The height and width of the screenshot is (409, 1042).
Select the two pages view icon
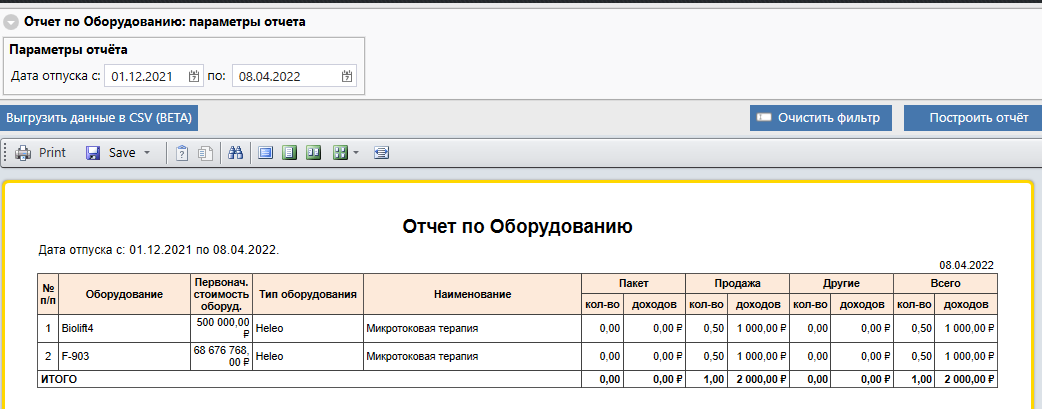313,153
